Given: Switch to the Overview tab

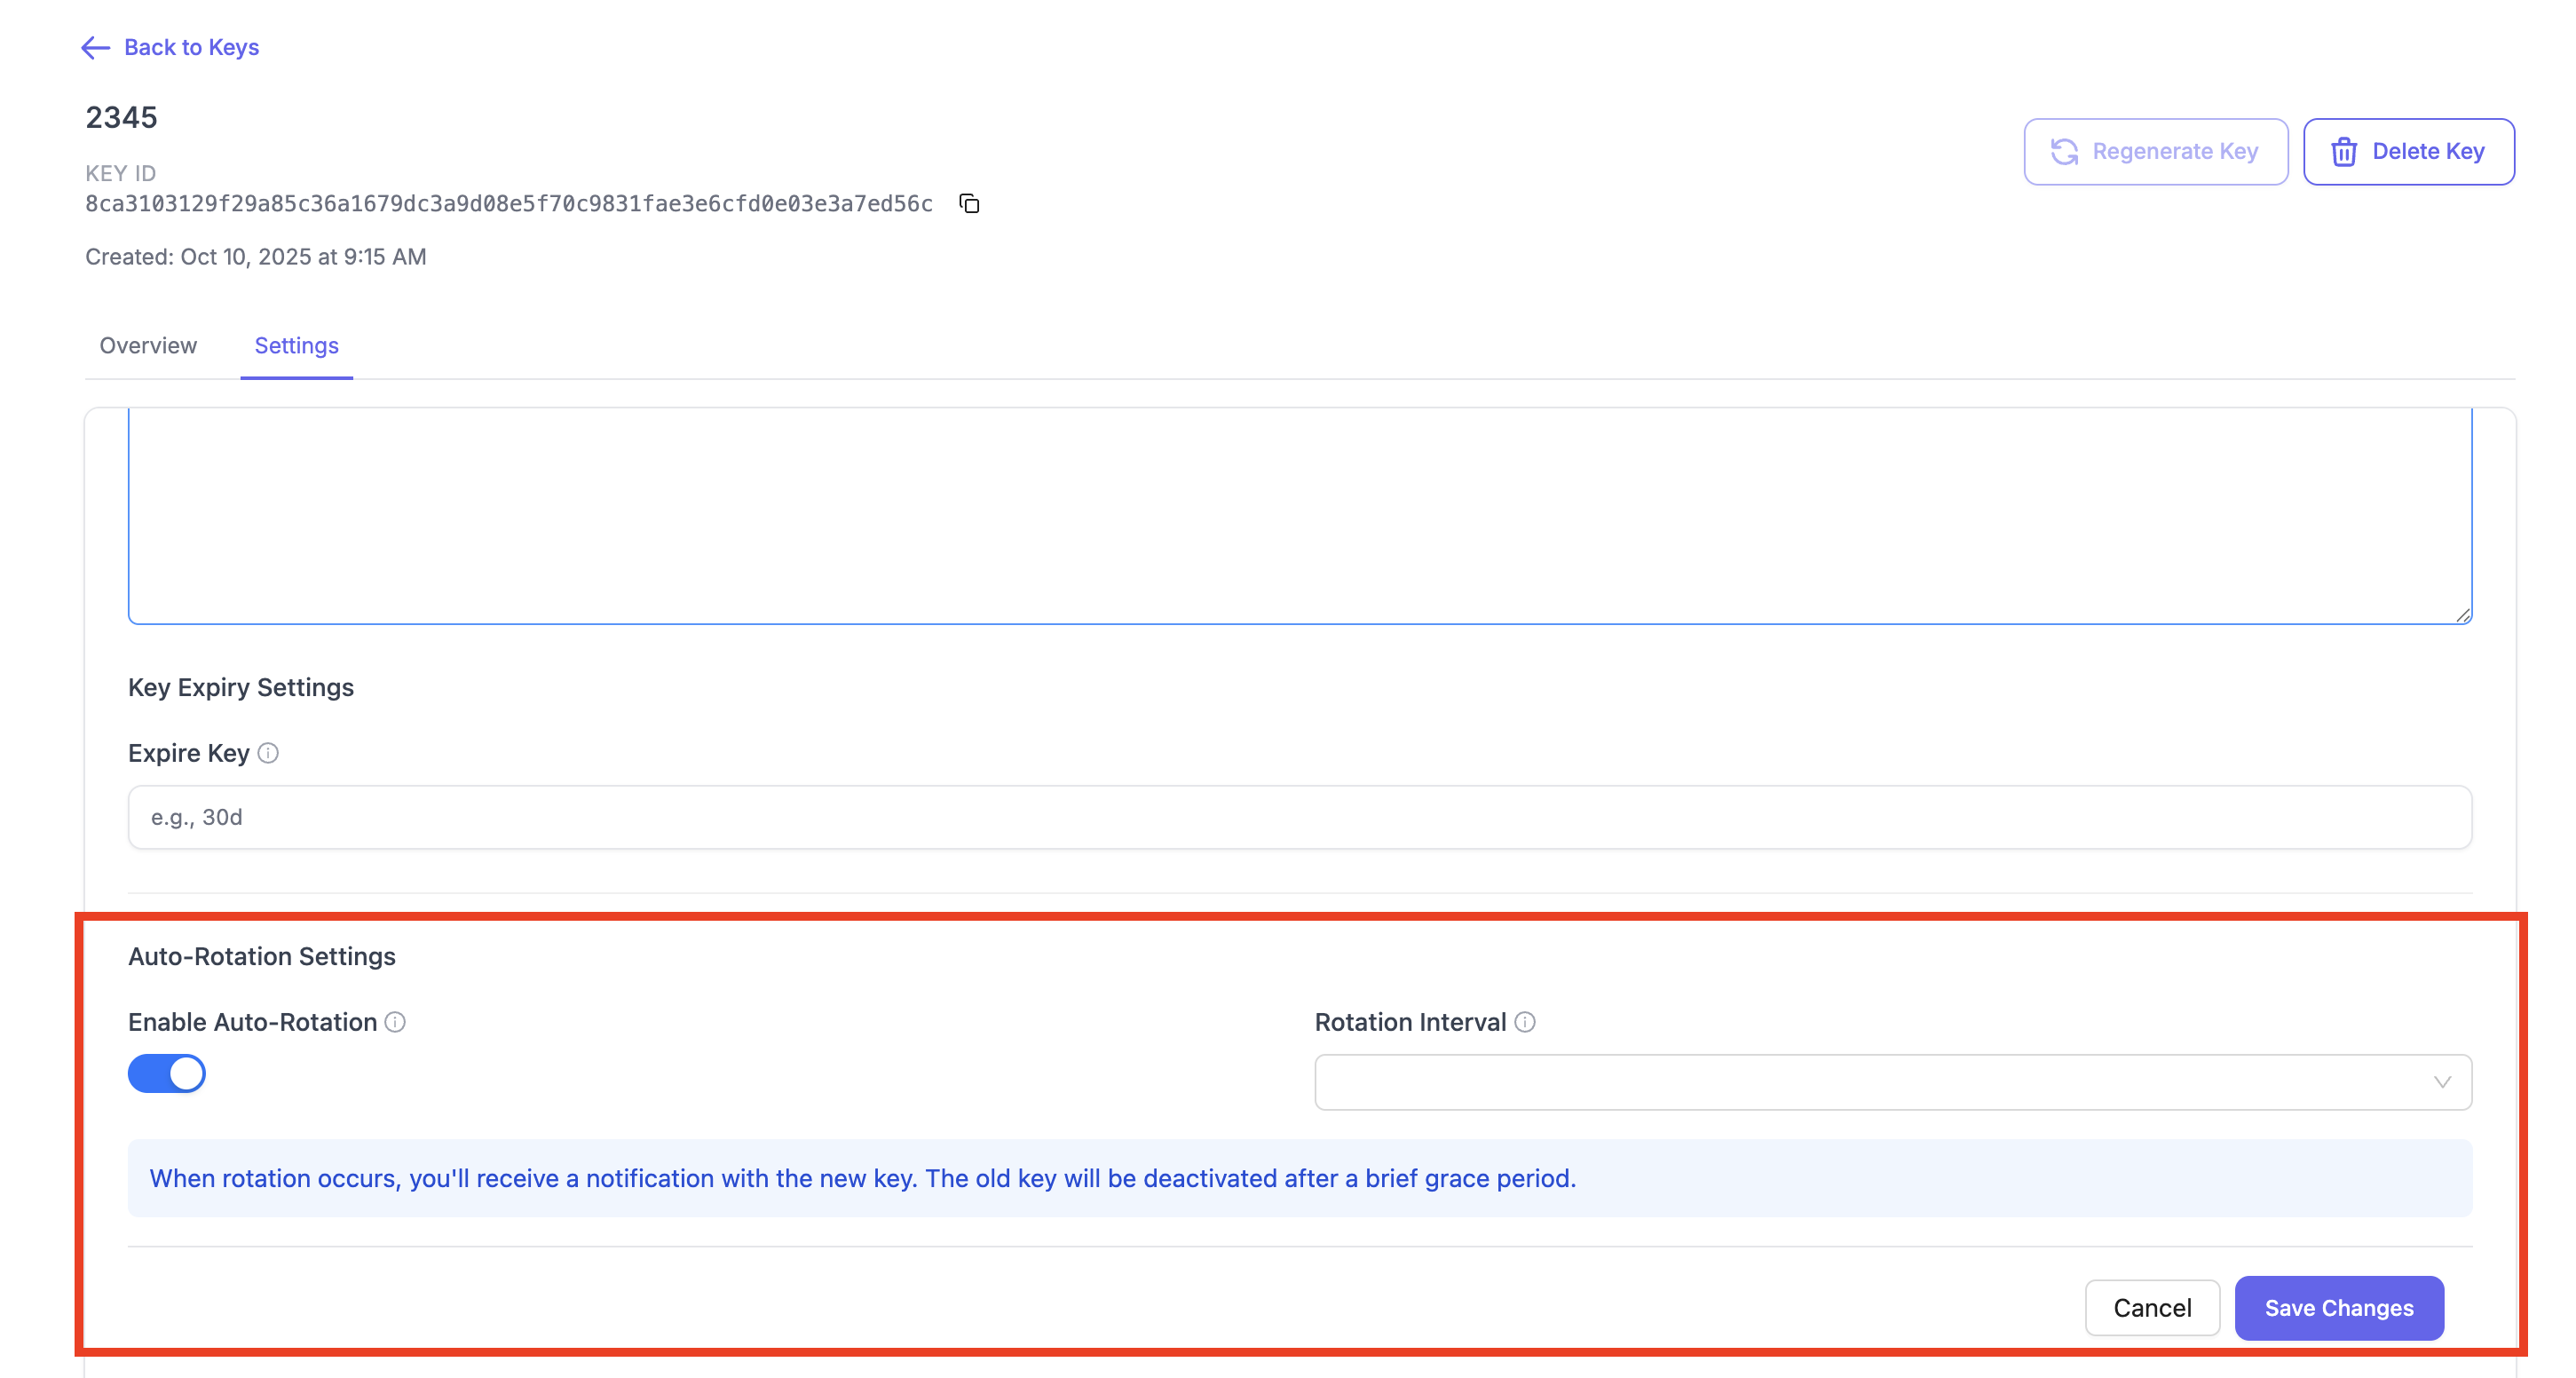Looking at the screenshot, I should [x=148, y=346].
